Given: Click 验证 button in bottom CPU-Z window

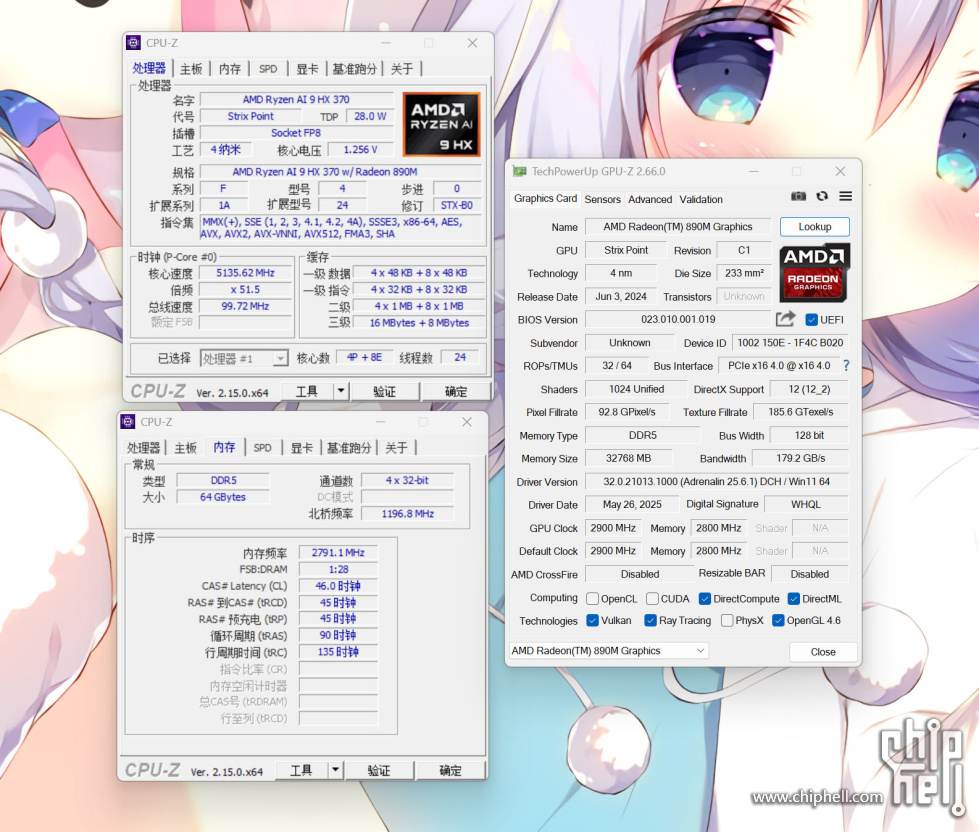Looking at the screenshot, I should click(x=378, y=770).
